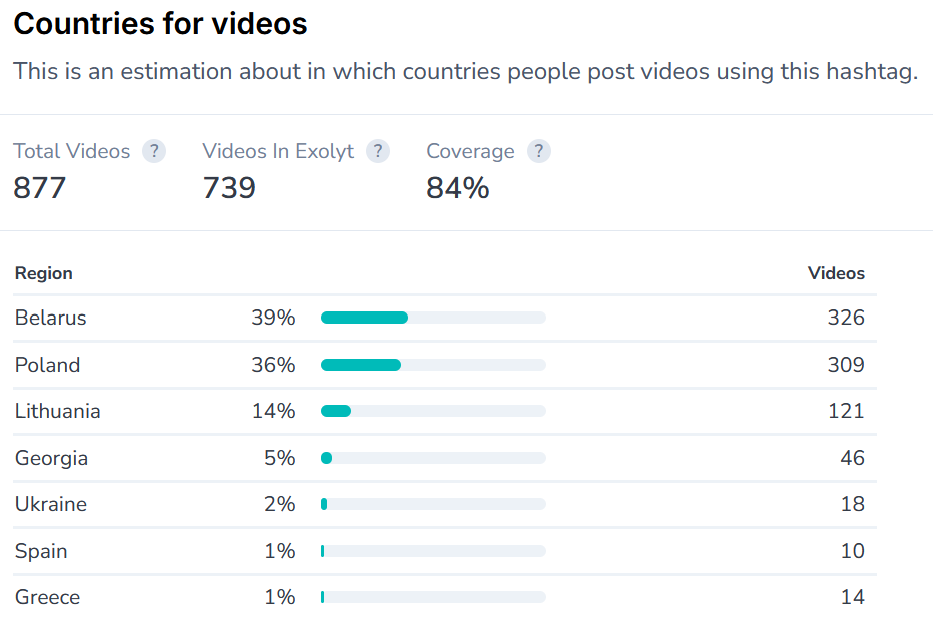The width and height of the screenshot is (933, 627).
Task: Click the Georgia progress bar
Action: click(433, 458)
